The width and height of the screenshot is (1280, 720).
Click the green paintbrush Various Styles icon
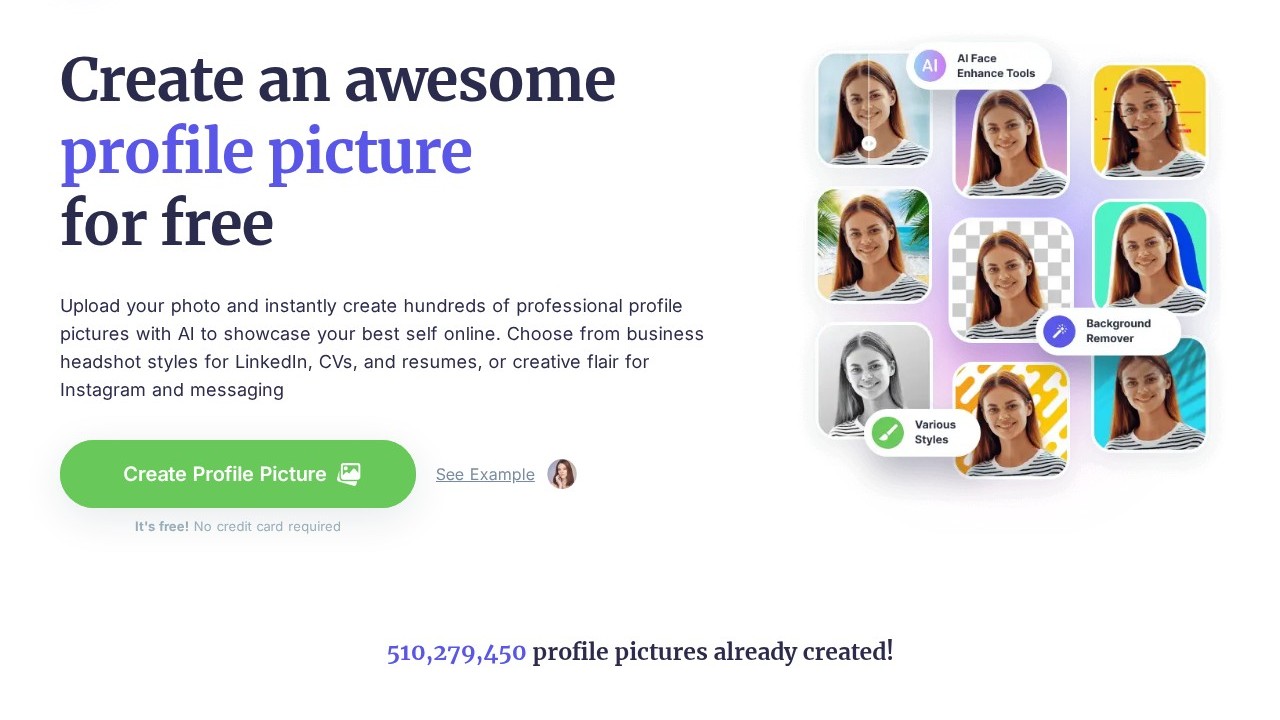pyautogui.click(x=887, y=432)
